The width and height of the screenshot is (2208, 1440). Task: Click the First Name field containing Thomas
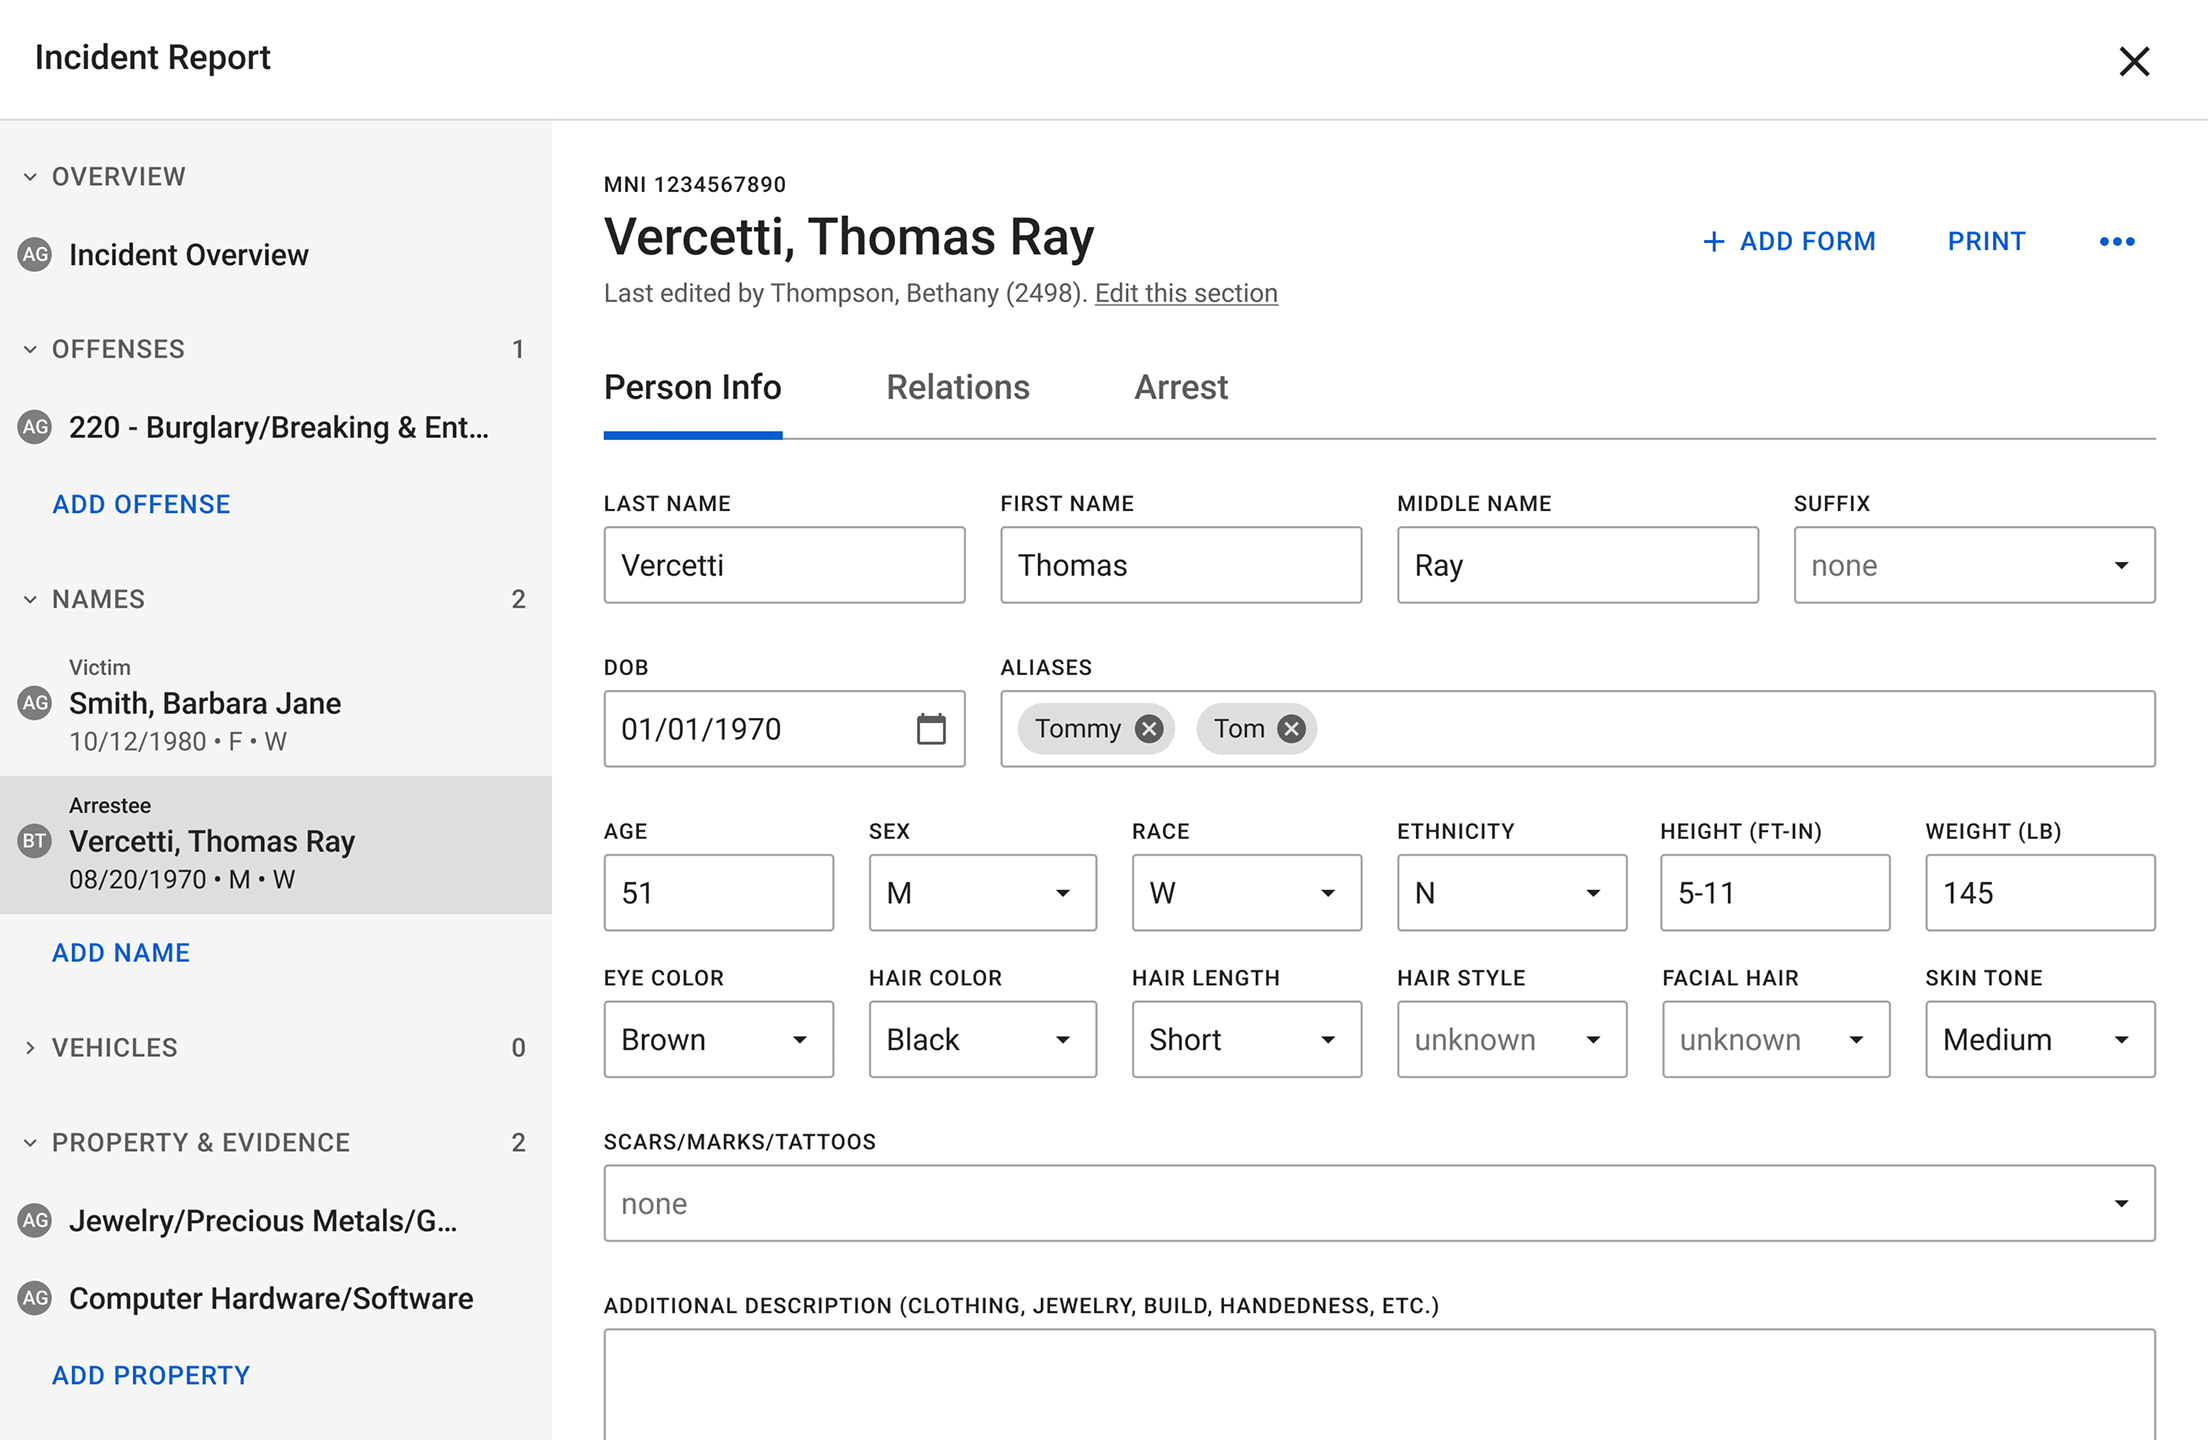[x=1181, y=565]
